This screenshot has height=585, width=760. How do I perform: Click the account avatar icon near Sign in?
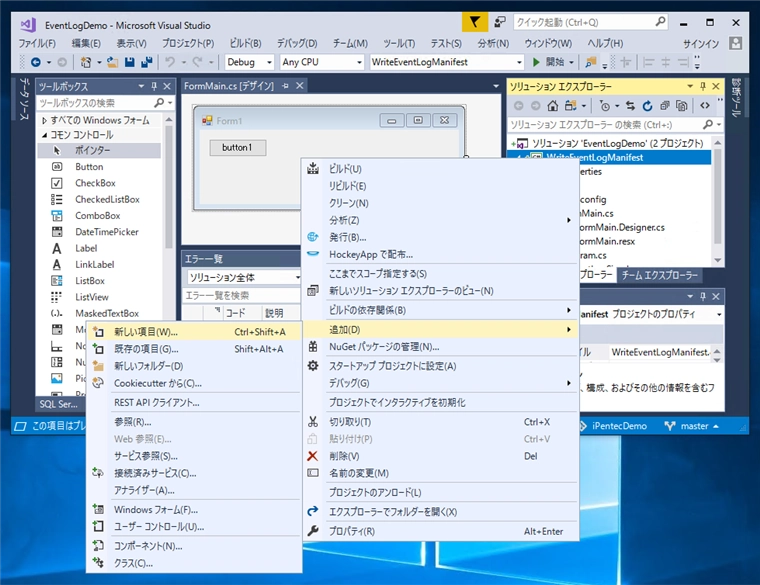coord(735,43)
